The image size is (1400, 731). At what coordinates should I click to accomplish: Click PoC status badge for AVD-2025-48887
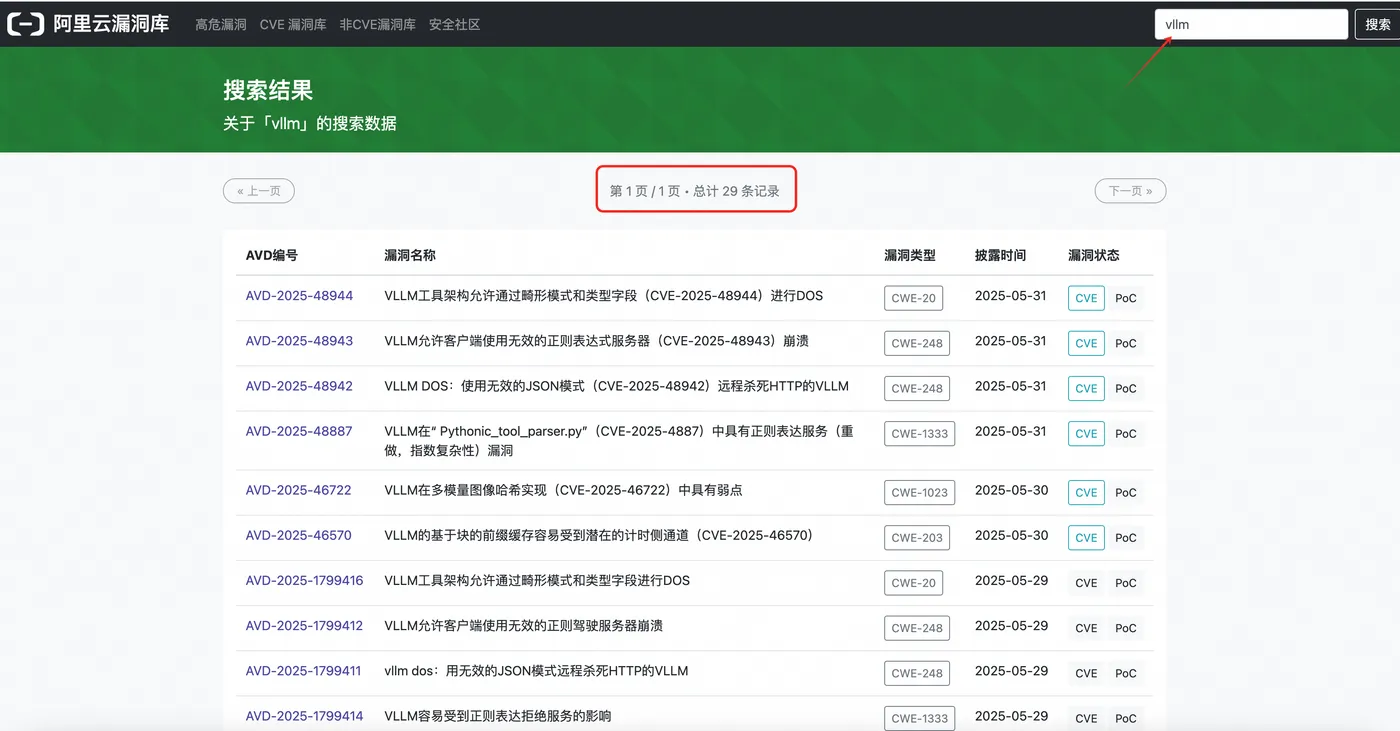(x=1126, y=433)
